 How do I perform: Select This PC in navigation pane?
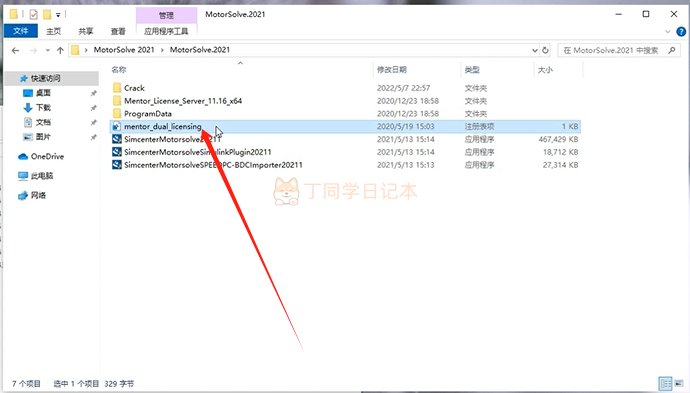[42, 176]
